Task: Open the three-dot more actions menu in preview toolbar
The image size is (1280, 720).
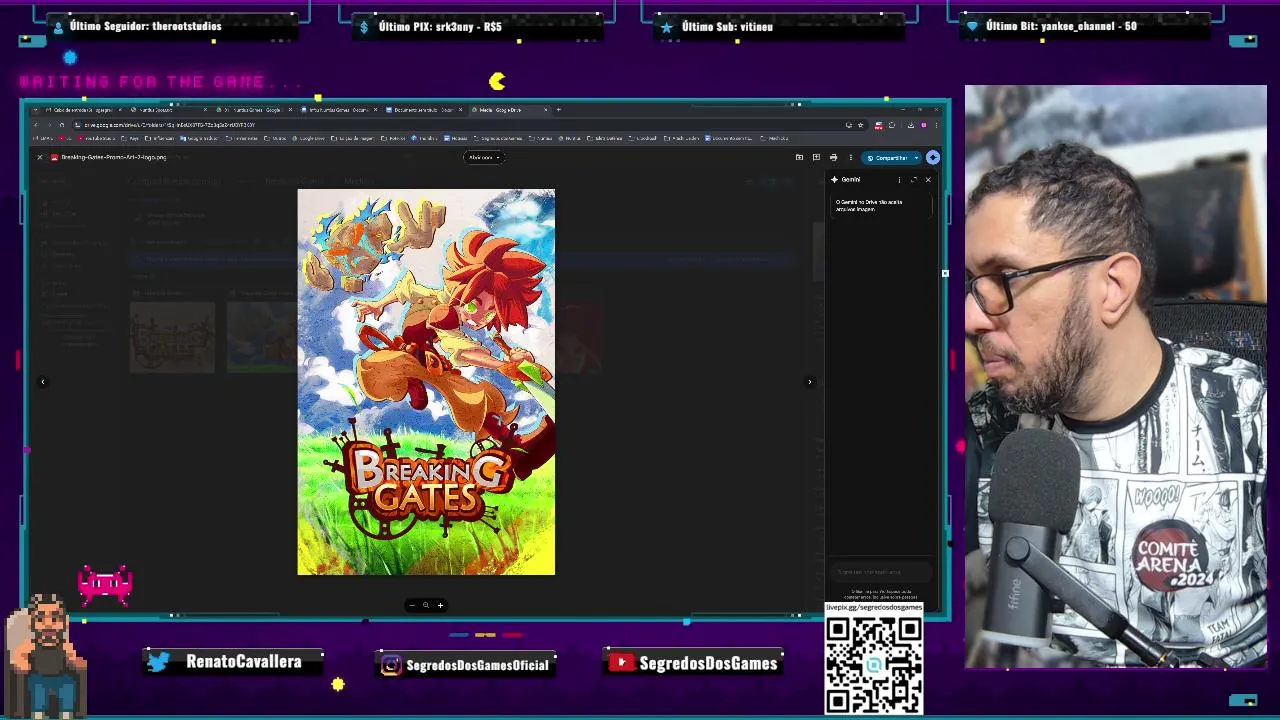Action: 850,157
